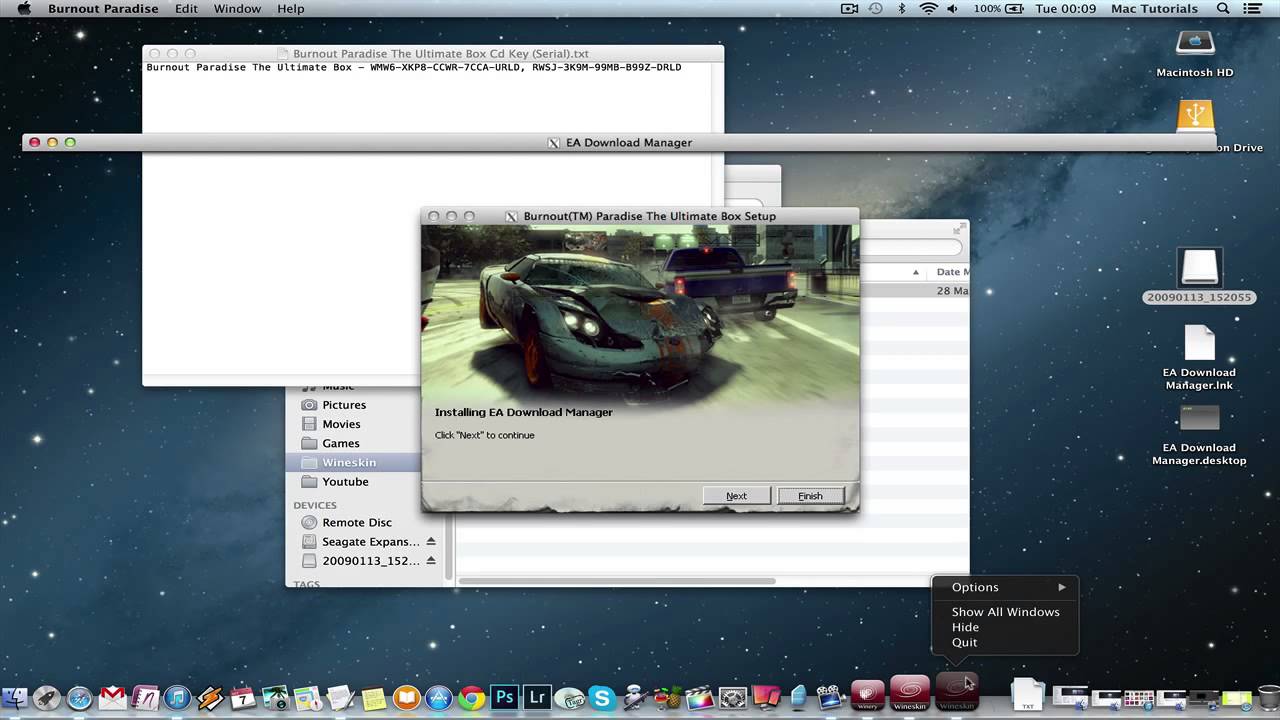Expand the Options submenu in dock menu
The height and width of the screenshot is (720, 1280).
click(x=1005, y=587)
